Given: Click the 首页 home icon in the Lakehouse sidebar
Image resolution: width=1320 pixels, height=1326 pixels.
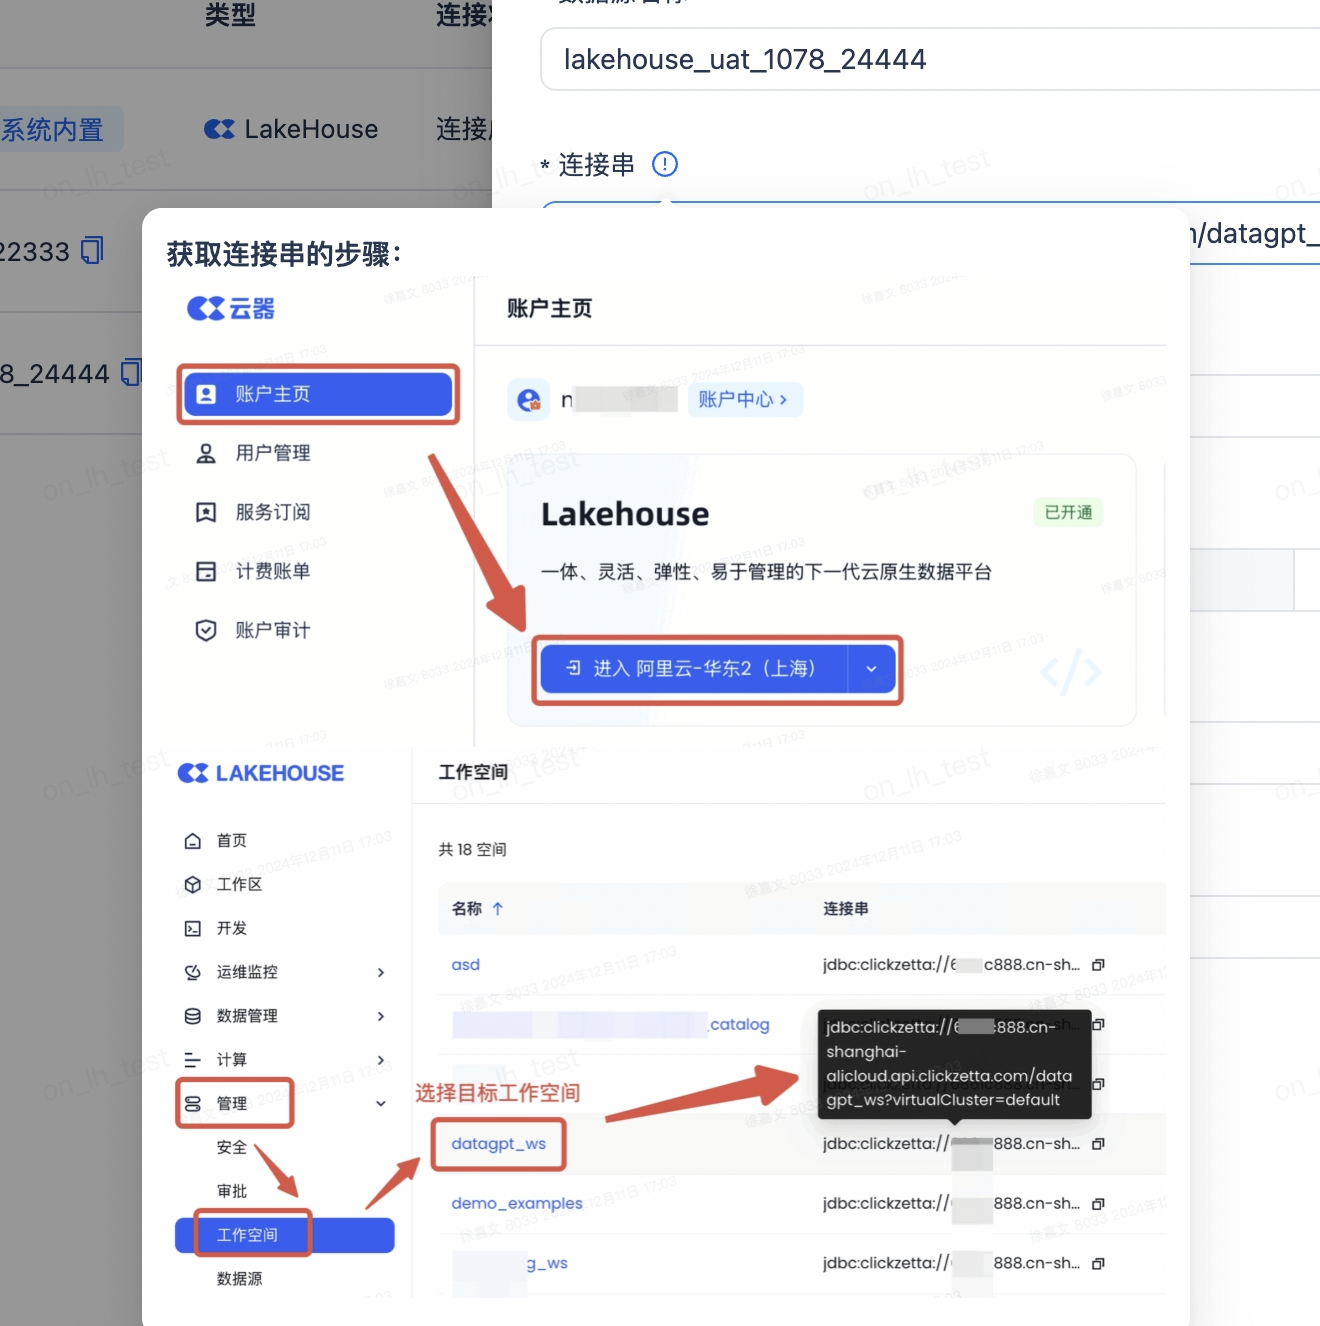Looking at the screenshot, I should [193, 841].
